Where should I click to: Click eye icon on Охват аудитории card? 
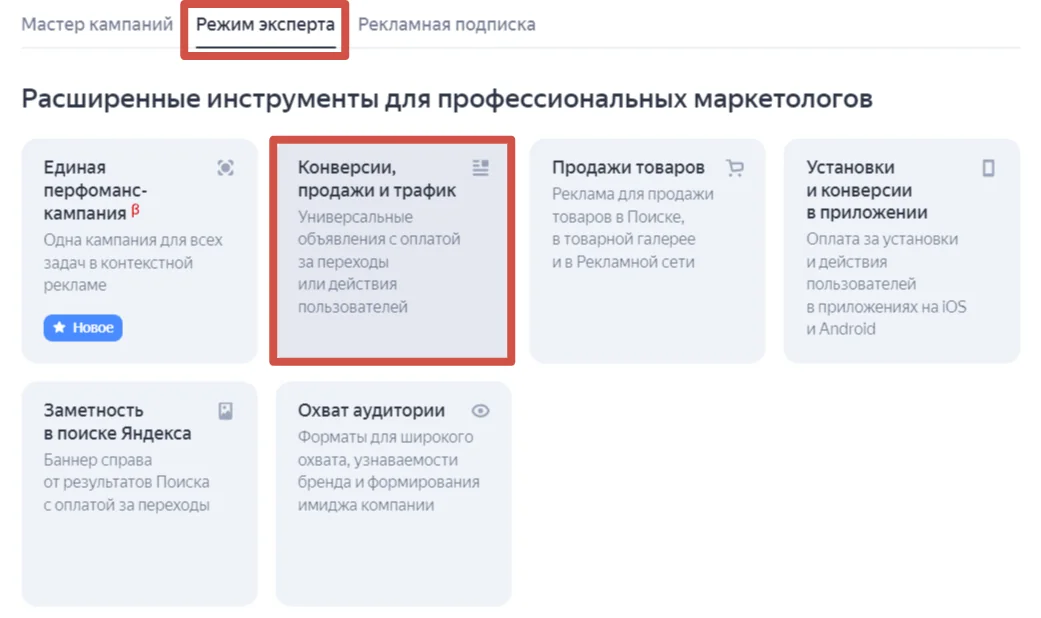coord(481,411)
